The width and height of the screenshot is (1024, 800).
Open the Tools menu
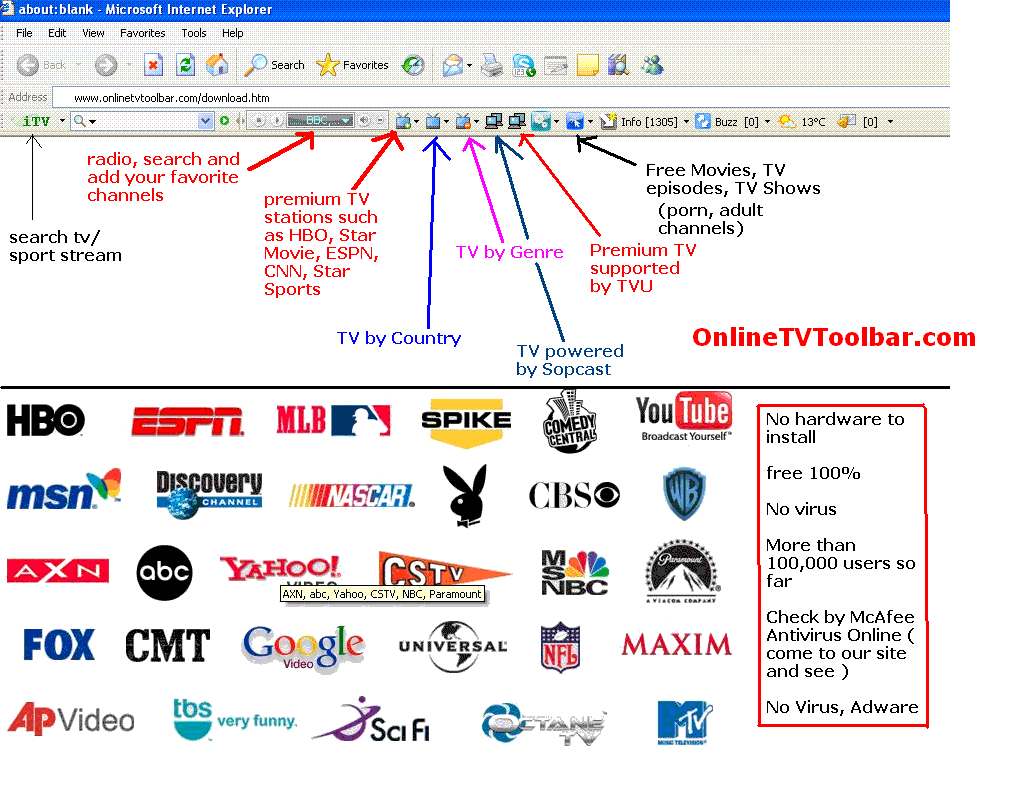pyautogui.click(x=193, y=33)
